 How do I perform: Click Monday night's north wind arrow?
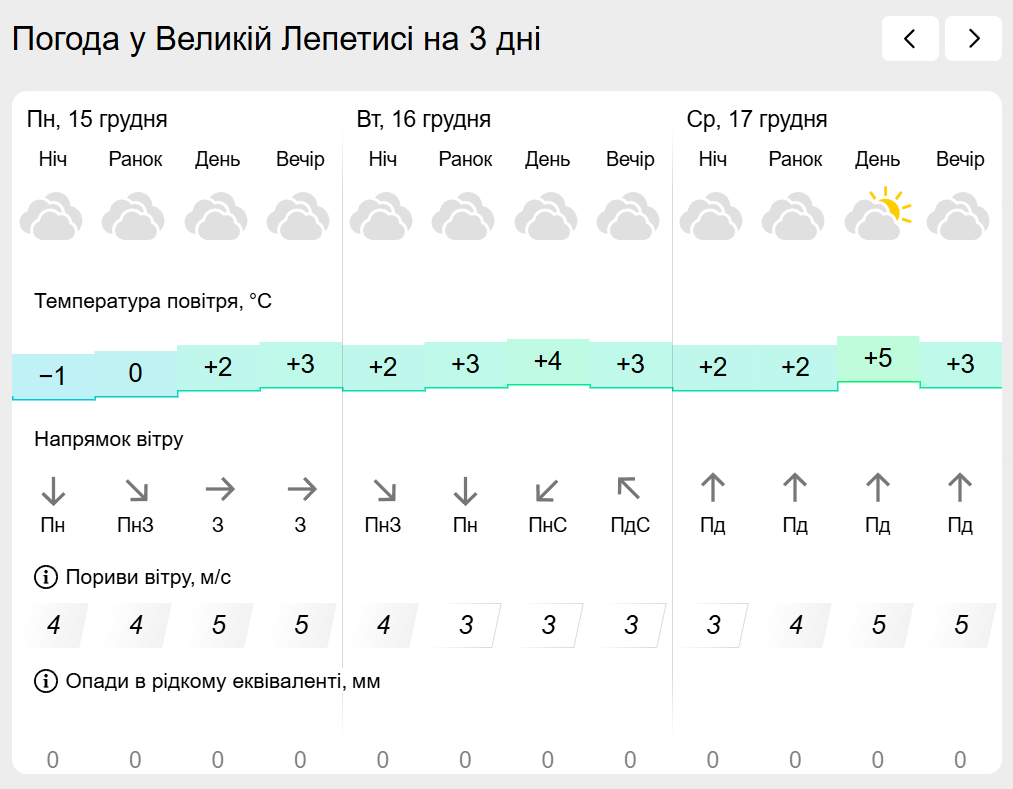coord(53,490)
